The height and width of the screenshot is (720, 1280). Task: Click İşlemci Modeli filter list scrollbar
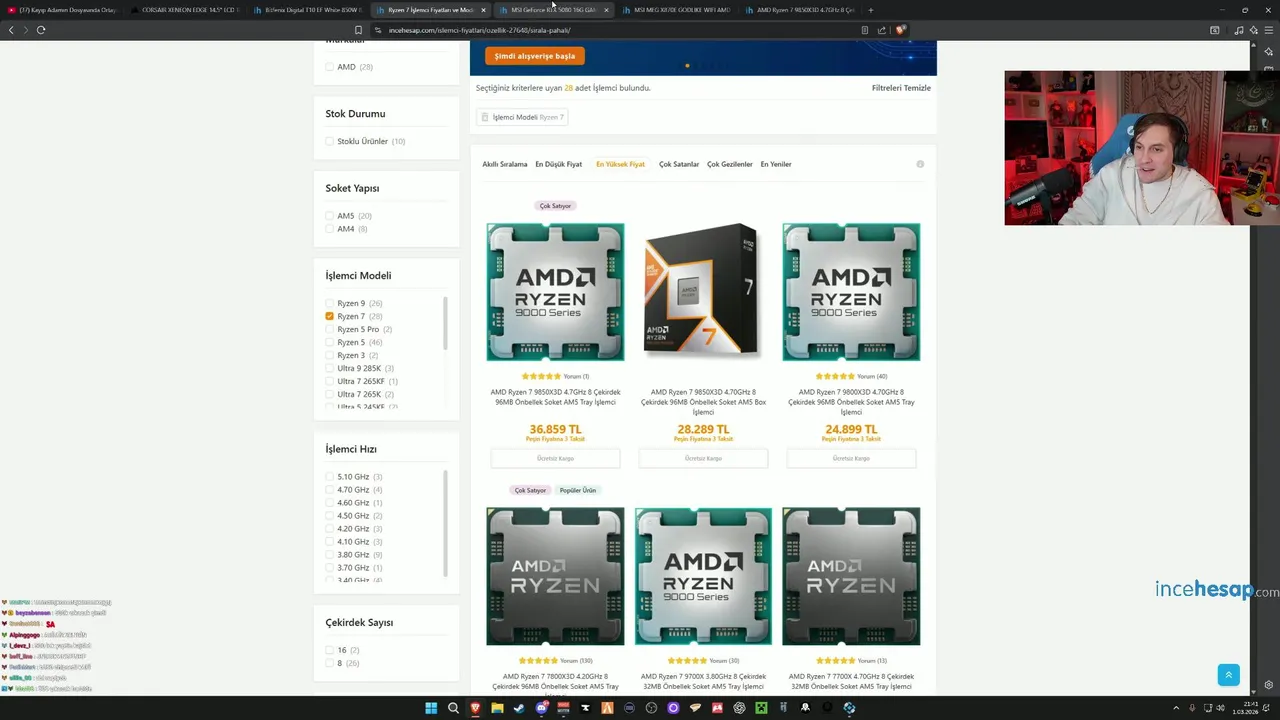point(445,324)
